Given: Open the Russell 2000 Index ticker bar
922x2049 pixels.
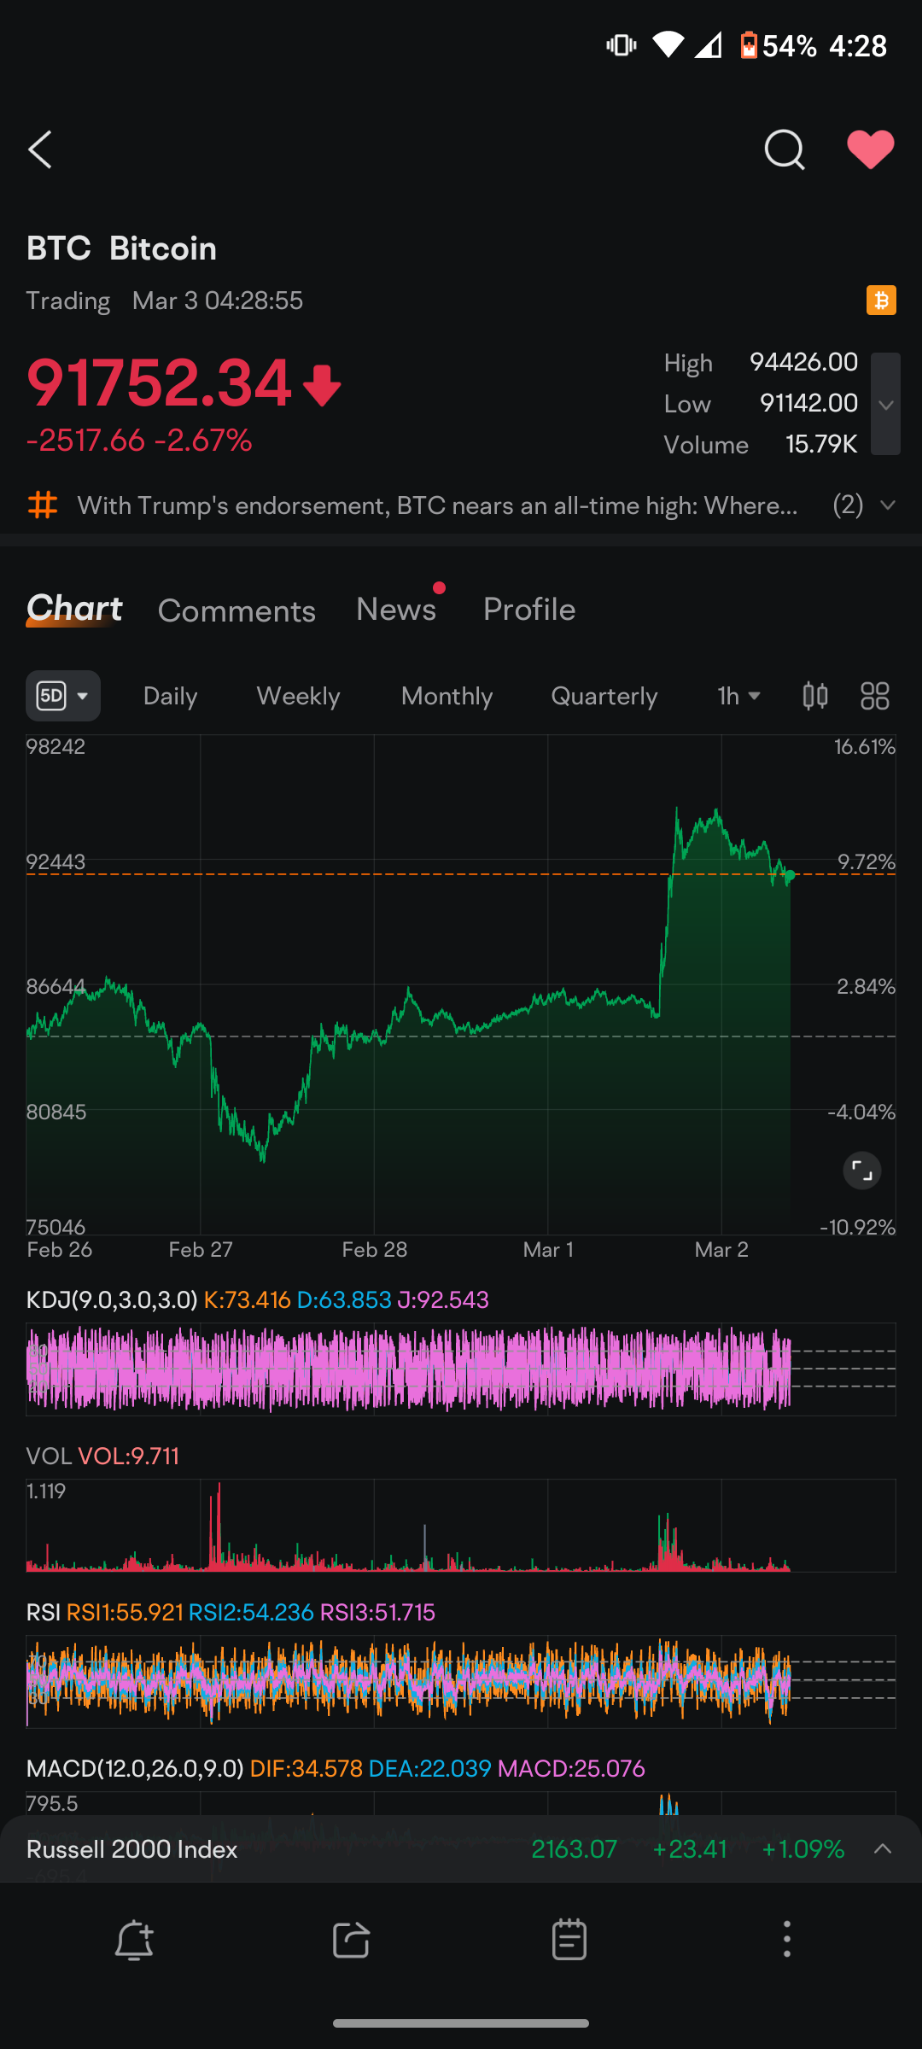Looking at the screenshot, I should (x=461, y=1849).
